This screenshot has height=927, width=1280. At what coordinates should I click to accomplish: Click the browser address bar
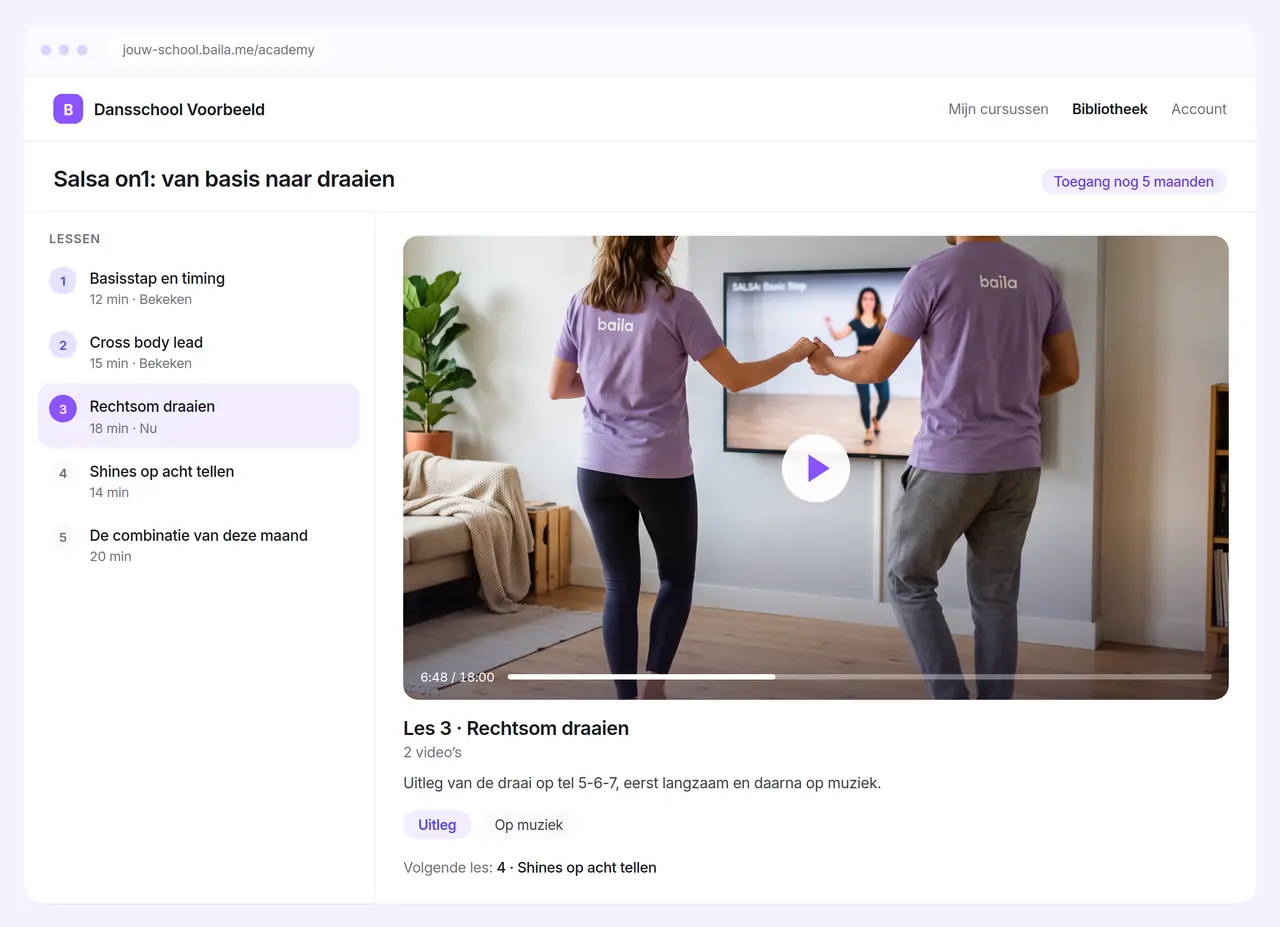click(x=219, y=50)
